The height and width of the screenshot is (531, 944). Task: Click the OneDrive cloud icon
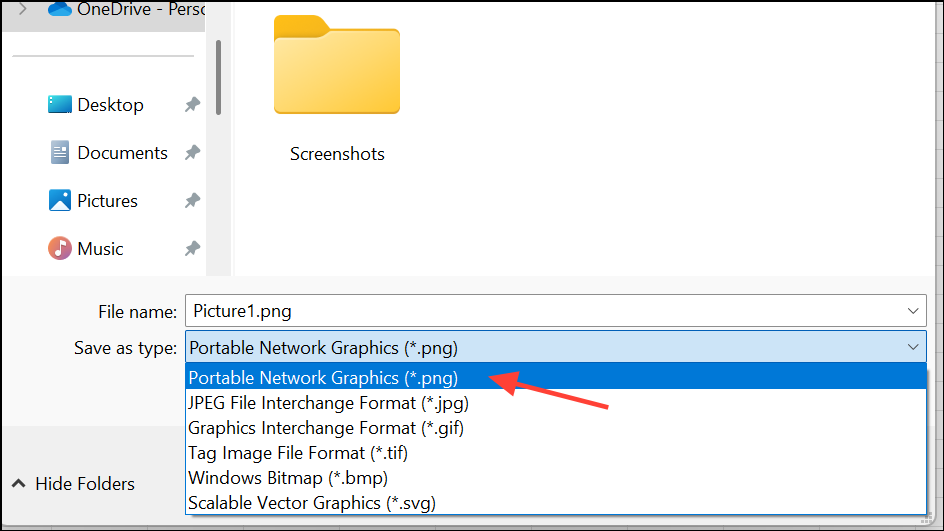(60, 9)
